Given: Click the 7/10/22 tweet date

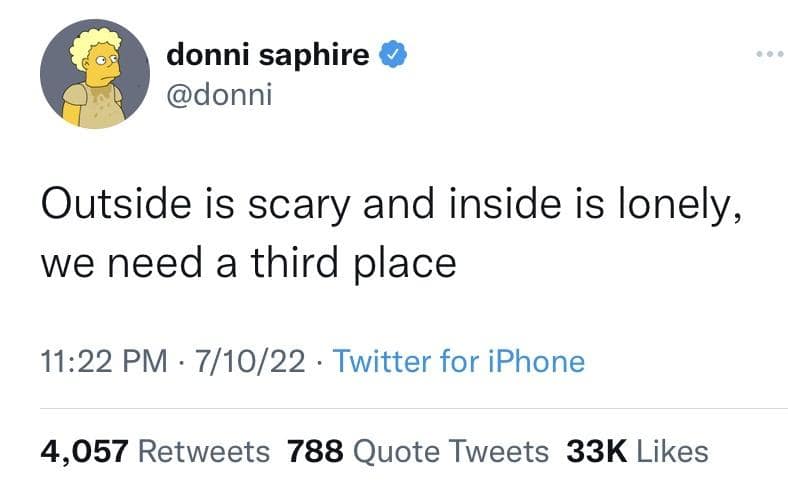Looking at the screenshot, I should click(x=236, y=360).
